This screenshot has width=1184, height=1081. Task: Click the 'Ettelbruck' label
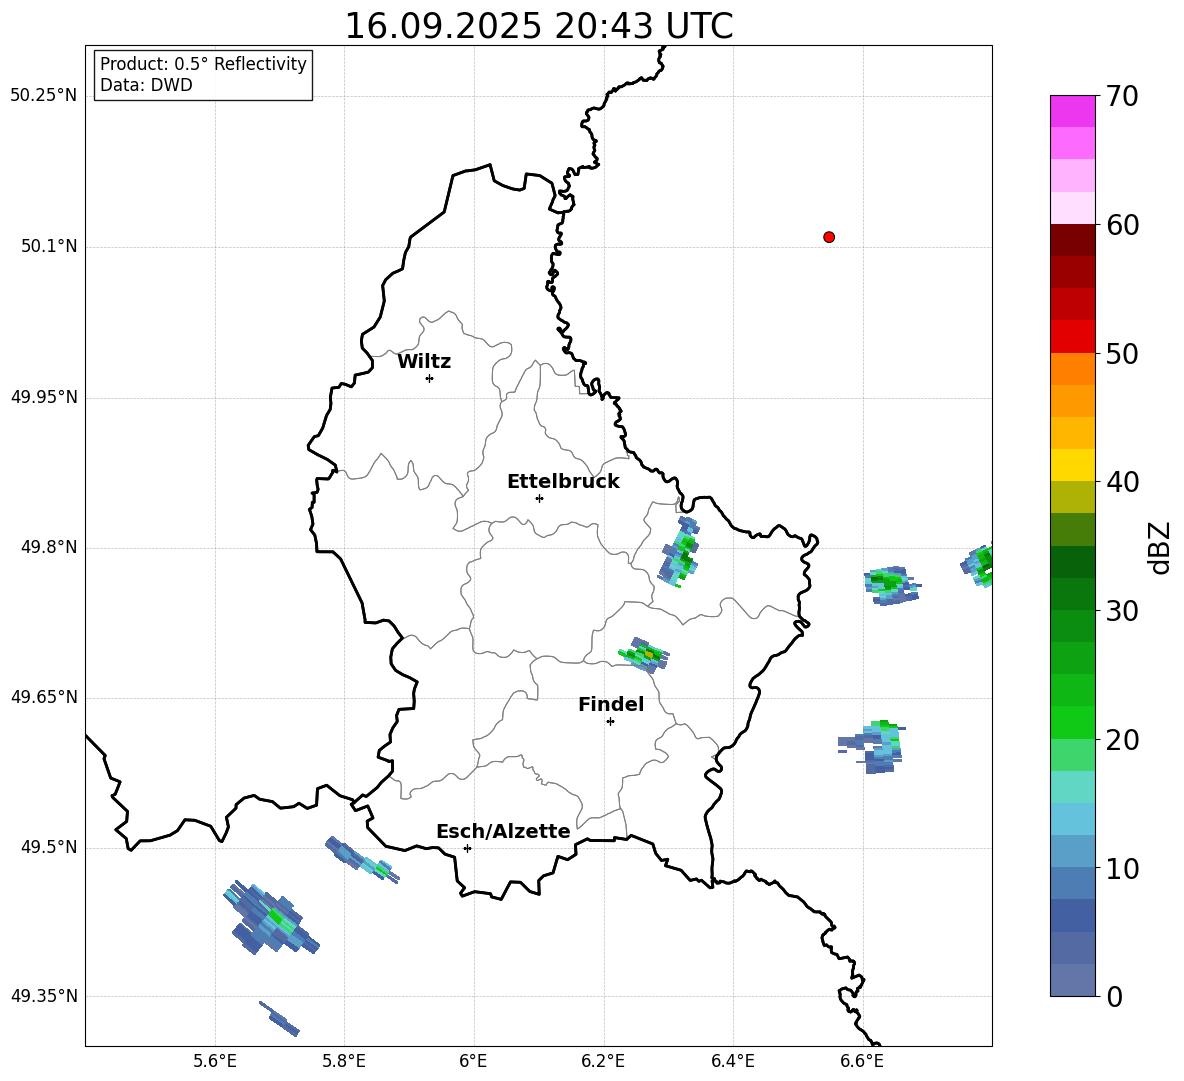pyautogui.click(x=563, y=482)
